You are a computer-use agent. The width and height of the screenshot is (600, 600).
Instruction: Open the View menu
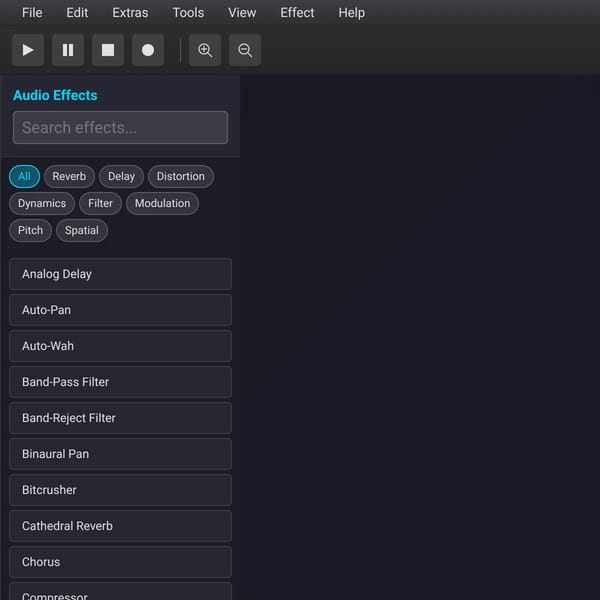click(x=242, y=13)
